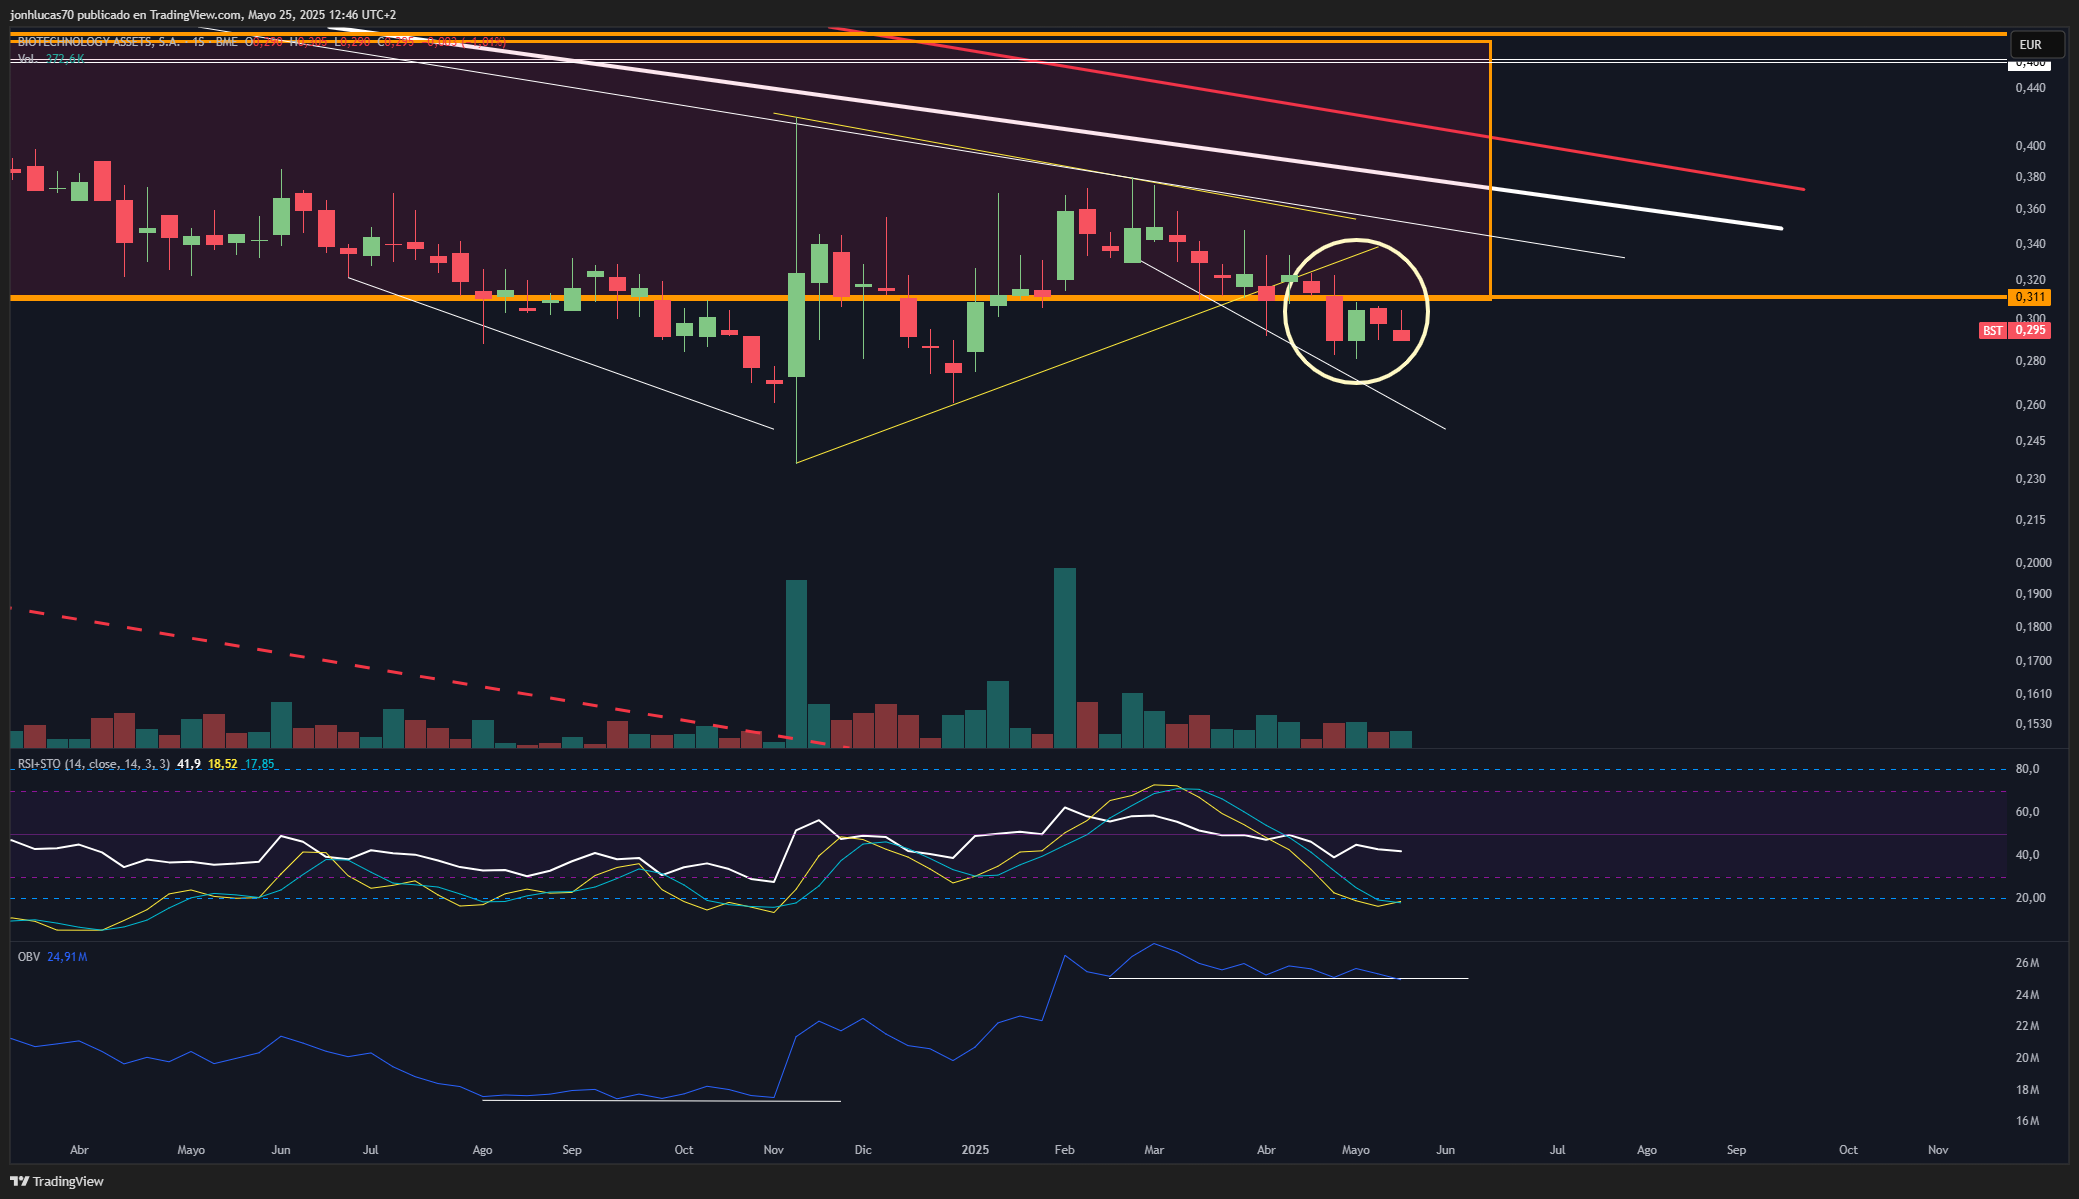Image resolution: width=2079 pixels, height=1199 pixels.
Task: Click the tallest volume bar in February
Action: click(x=1065, y=657)
